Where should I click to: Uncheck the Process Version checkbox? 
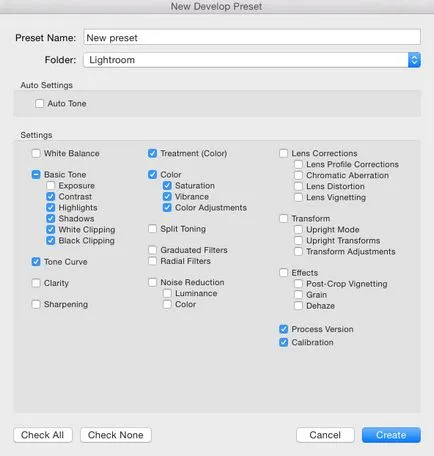tap(284, 329)
